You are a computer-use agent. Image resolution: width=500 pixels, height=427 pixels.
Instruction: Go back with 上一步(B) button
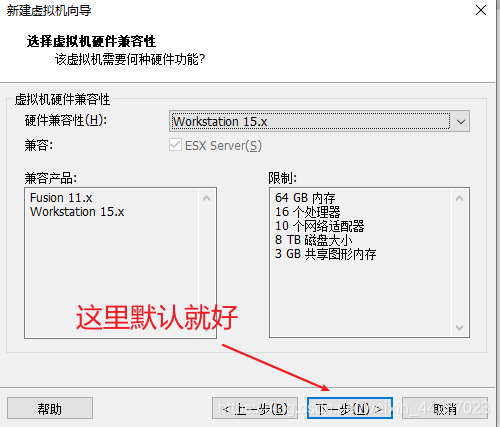coord(255,408)
